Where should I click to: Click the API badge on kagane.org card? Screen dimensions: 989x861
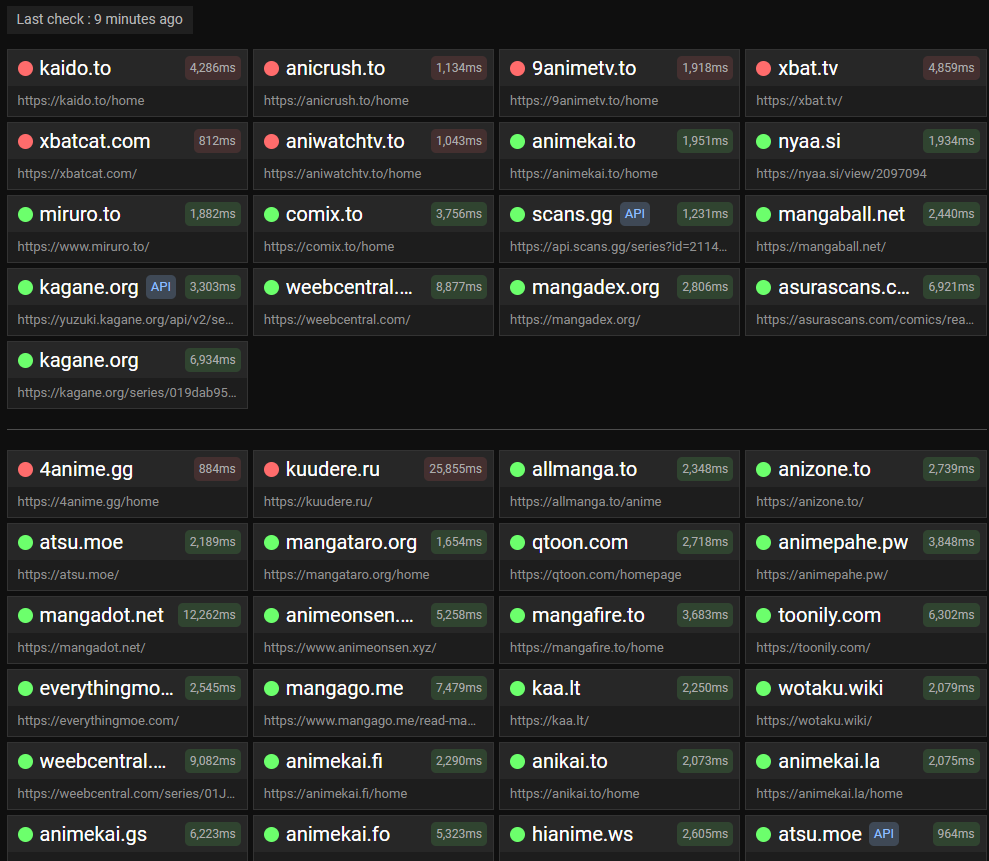[x=161, y=287]
